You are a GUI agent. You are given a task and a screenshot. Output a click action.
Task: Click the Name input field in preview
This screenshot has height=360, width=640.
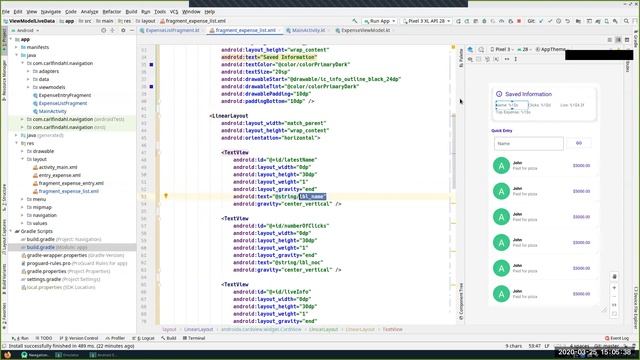tap(529, 144)
